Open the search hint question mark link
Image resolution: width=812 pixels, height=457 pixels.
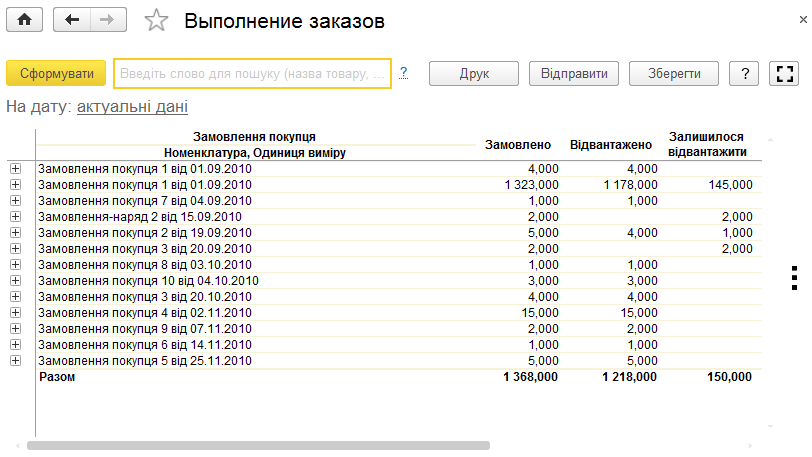(403, 73)
